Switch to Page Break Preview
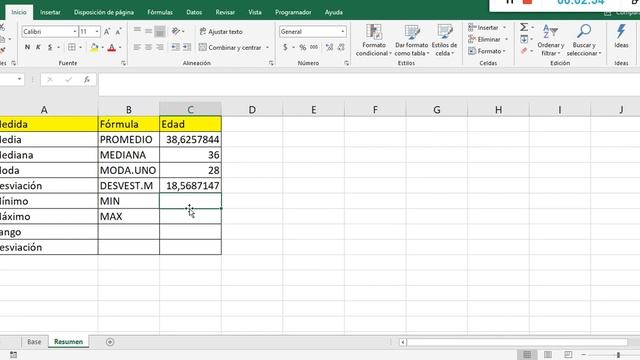 [x=568, y=354]
